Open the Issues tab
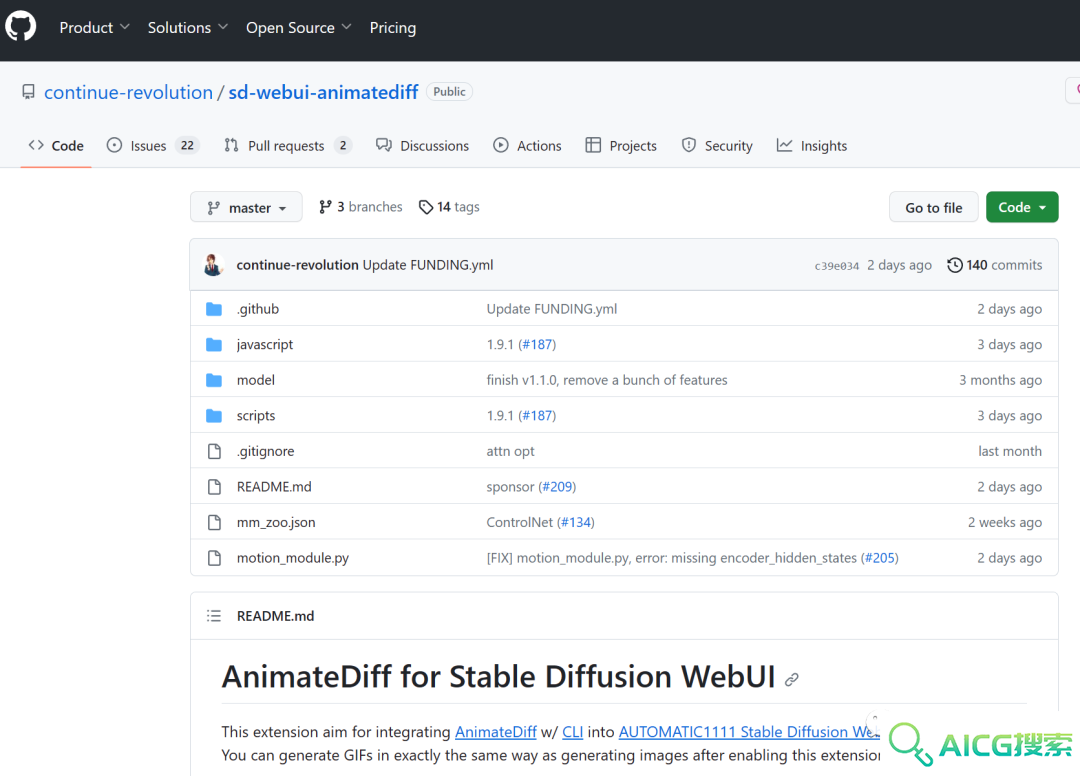1080x776 pixels. tap(152, 146)
